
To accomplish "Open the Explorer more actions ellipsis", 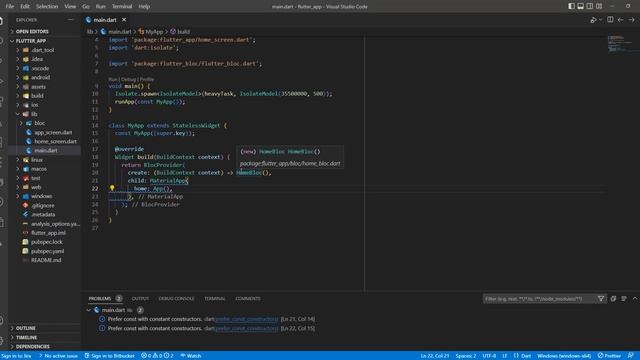I will (71, 20).
